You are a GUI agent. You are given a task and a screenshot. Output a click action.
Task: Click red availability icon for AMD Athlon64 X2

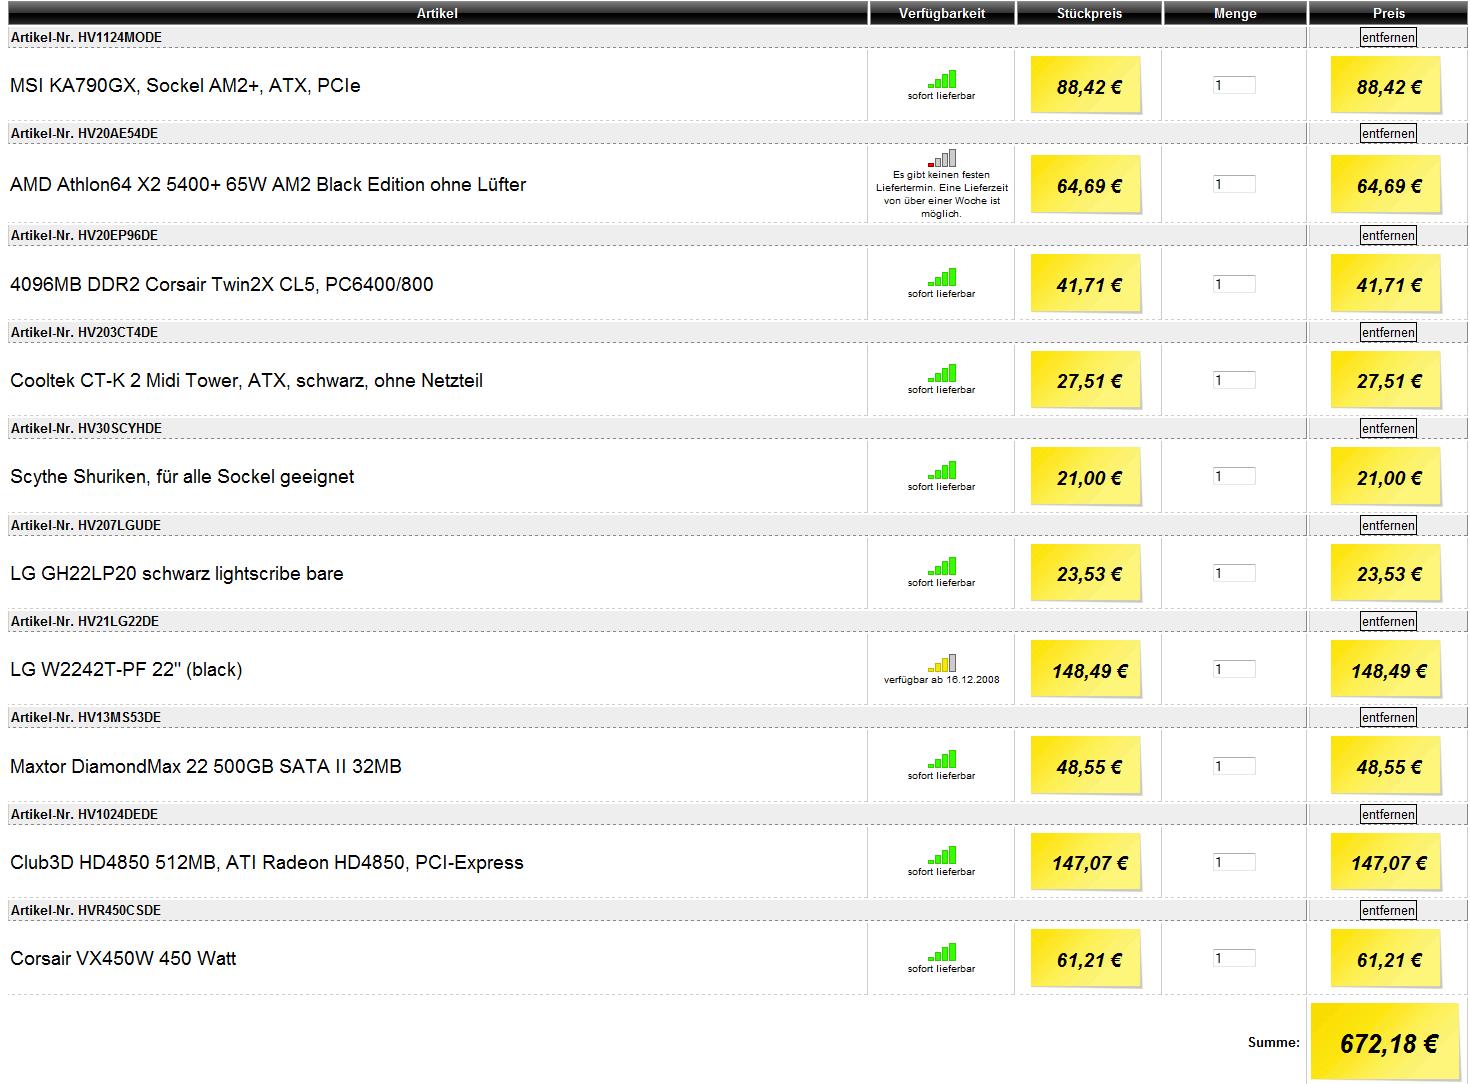tap(941, 158)
